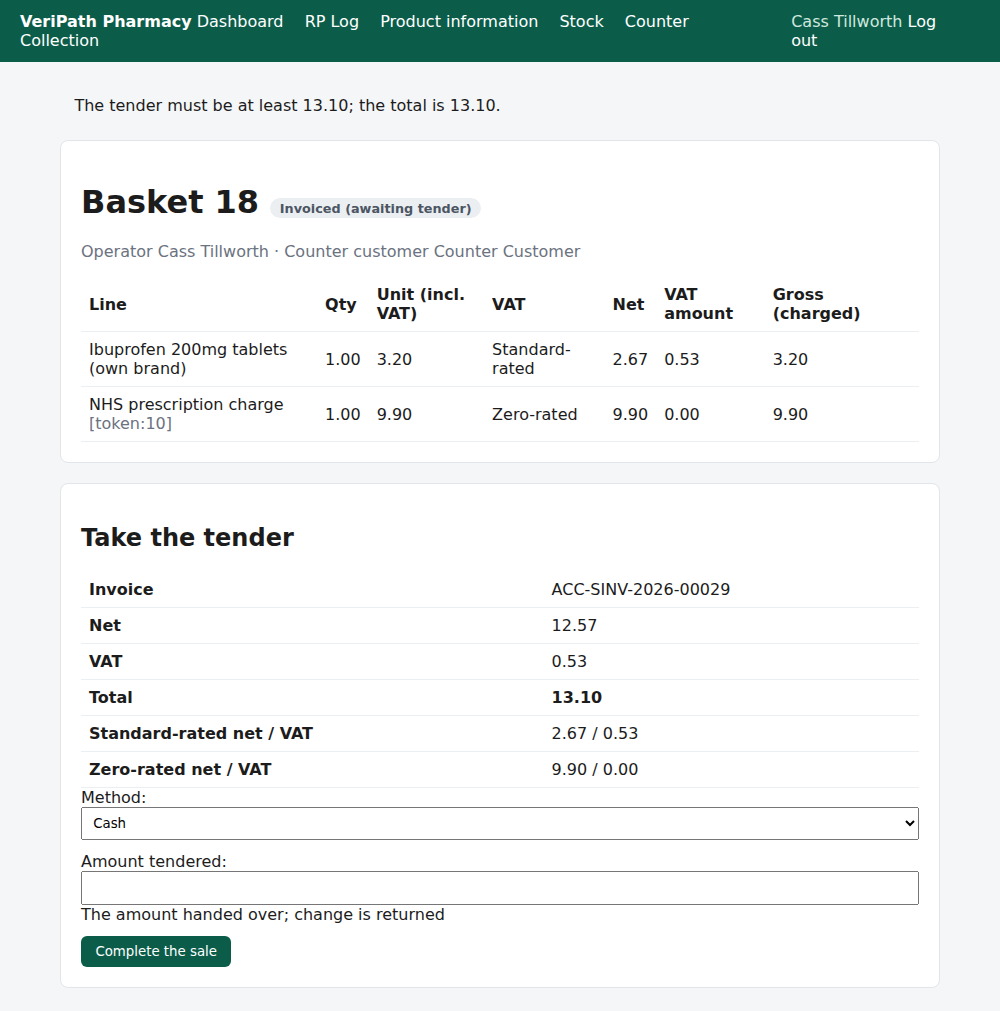Click the bold Total value 13.10
Viewport: 1000px width, 1011px height.
pyautogui.click(x=576, y=697)
